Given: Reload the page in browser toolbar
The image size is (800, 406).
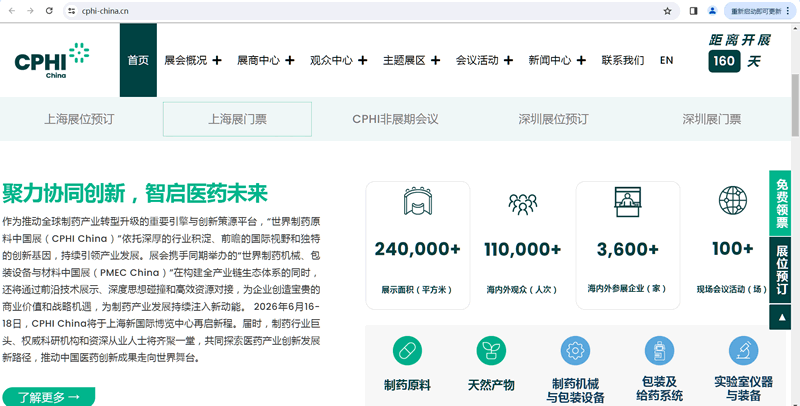Looking at the screenshot, I should 49,11.
